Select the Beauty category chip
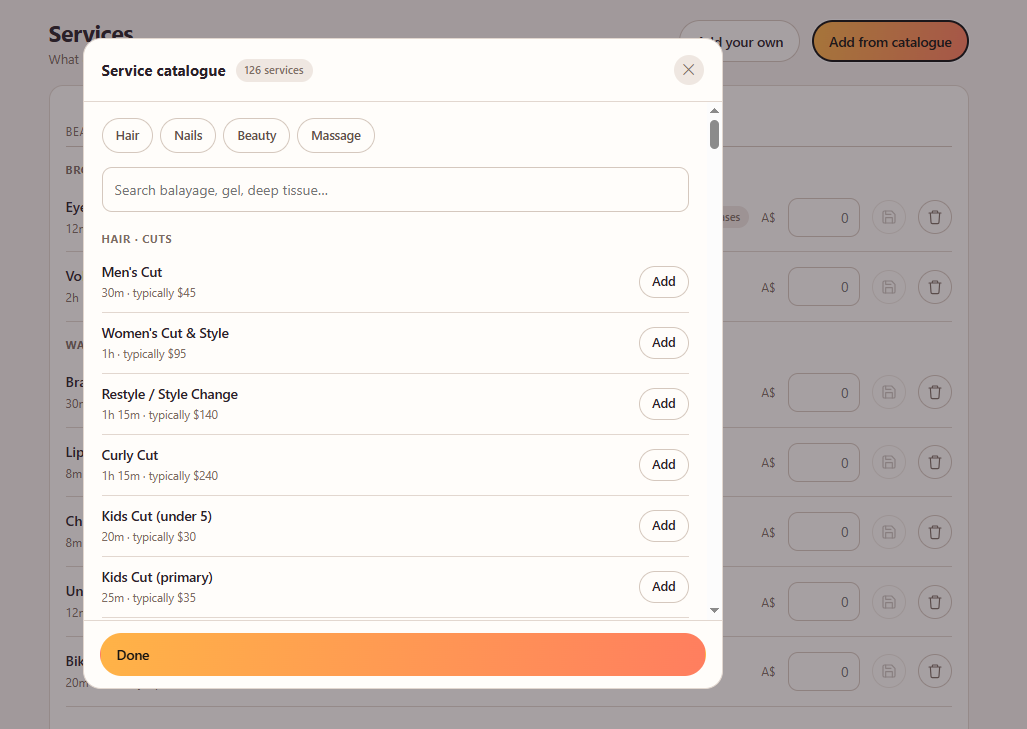This screenshot has width=1027, height=729. pos(257,136)
